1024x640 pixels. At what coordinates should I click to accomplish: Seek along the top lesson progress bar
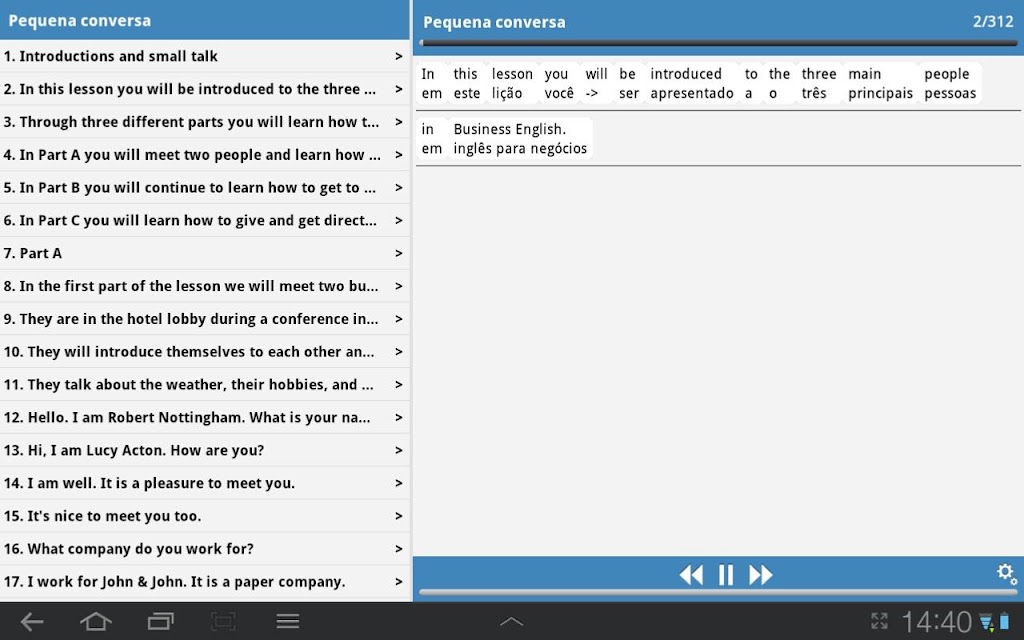click(x=718, y=43)
